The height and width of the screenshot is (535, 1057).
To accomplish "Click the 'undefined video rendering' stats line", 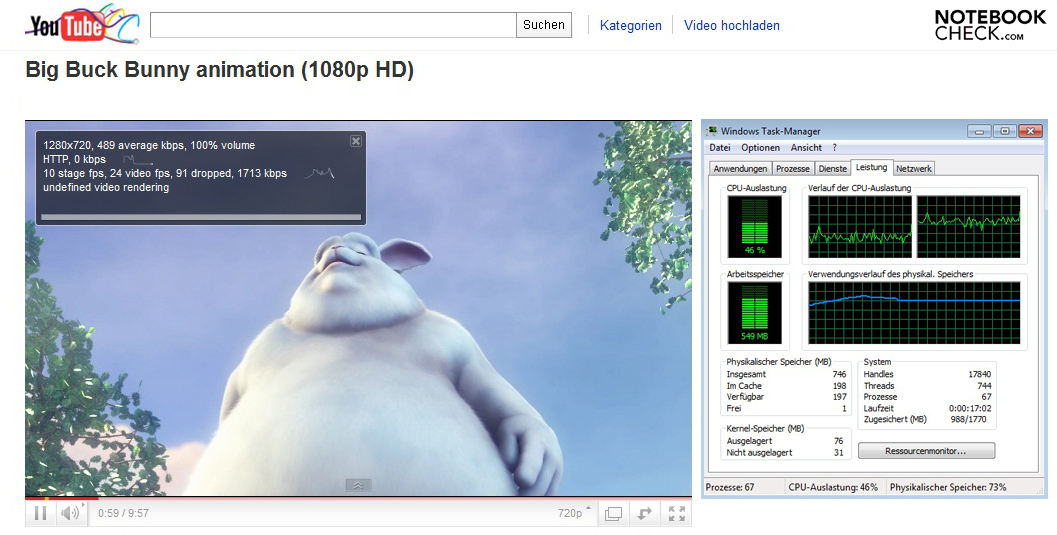I will tap(106, 187).
